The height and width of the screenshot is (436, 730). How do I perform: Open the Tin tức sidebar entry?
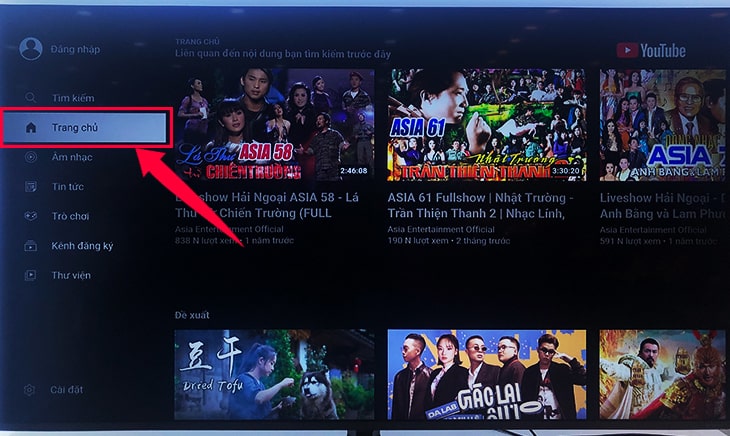click(x=68, y=187)
